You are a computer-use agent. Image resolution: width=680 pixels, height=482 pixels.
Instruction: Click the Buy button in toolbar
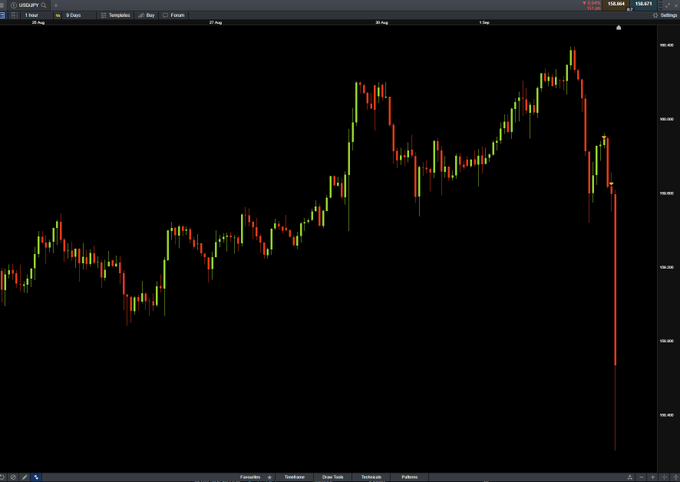147,15
